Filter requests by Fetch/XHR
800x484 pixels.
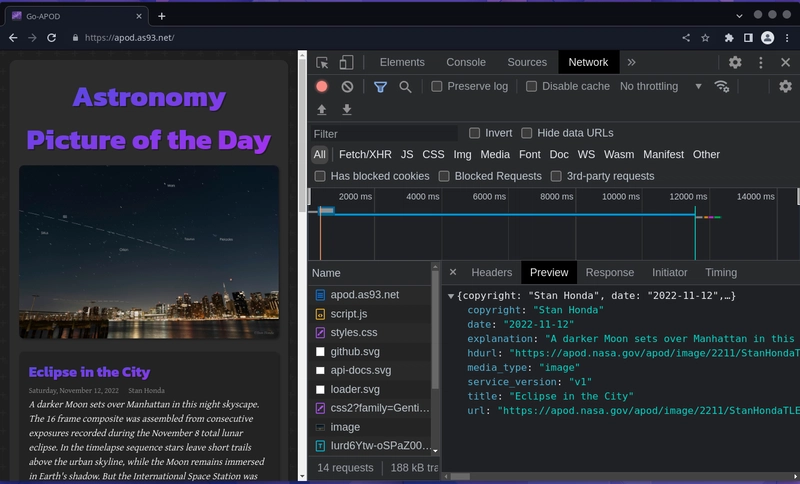pos(365,155)
